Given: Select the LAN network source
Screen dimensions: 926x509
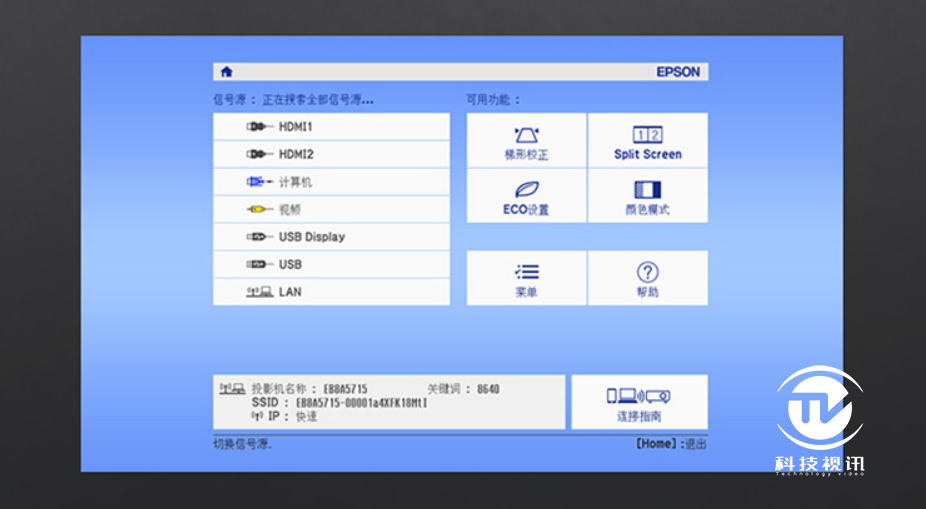Looking at the screenshot, I should tap(331, 292).
